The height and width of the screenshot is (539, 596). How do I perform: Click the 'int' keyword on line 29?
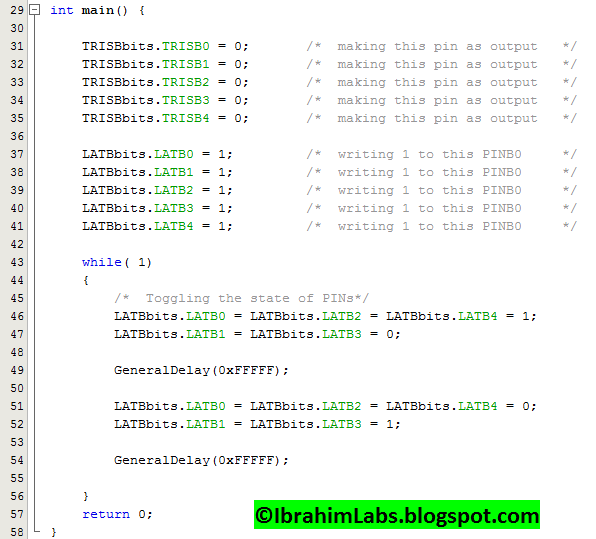click(62, 10)
